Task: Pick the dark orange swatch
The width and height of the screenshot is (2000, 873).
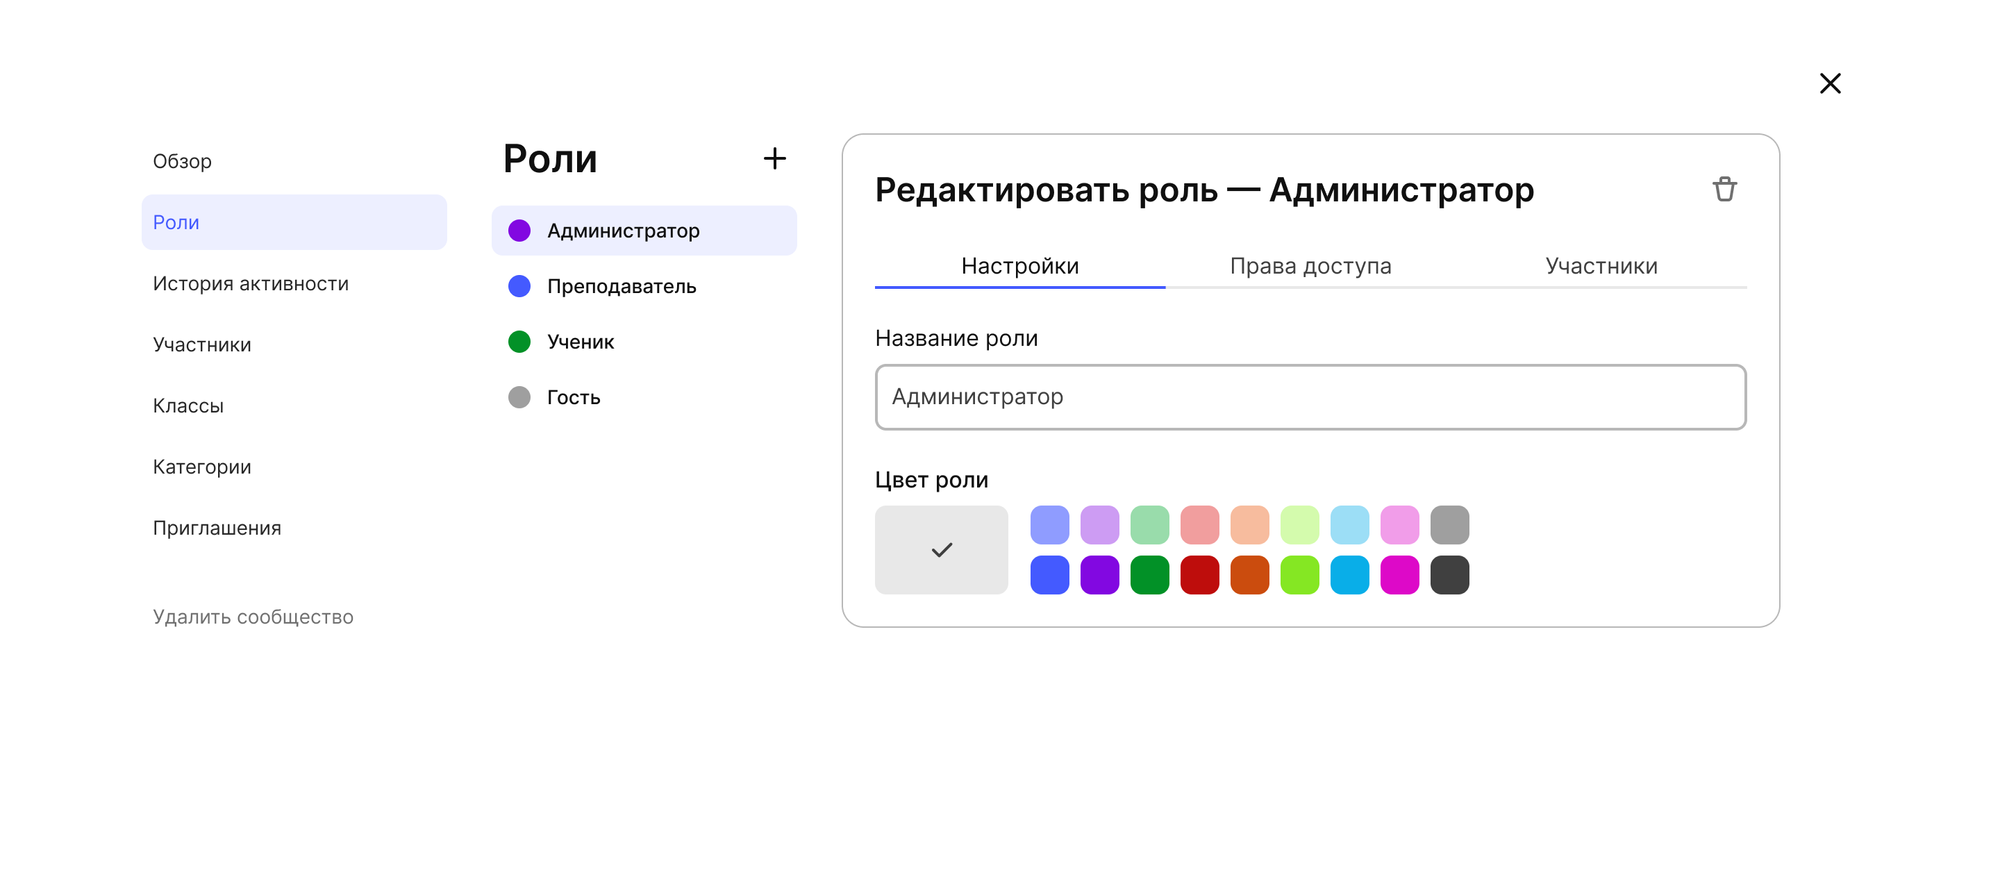Action: pyautogui.click(x=1250, y=575)
